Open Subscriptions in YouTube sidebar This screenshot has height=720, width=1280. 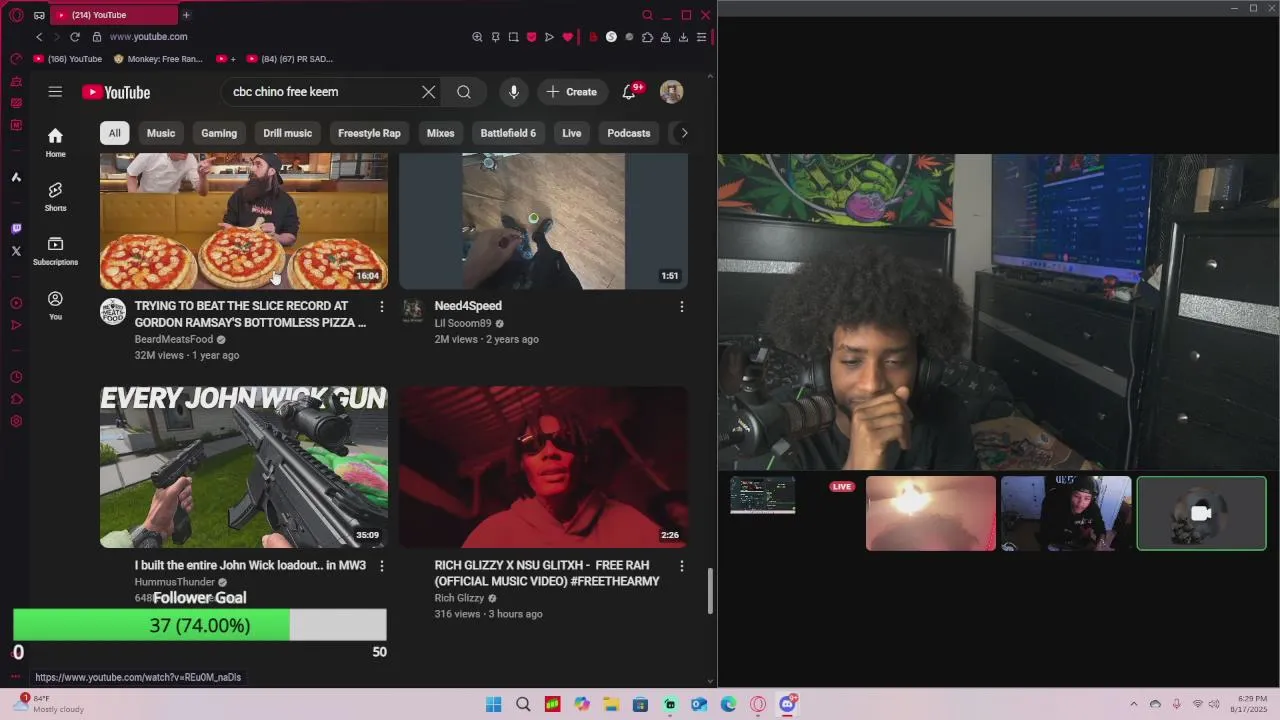pos(55,251)
